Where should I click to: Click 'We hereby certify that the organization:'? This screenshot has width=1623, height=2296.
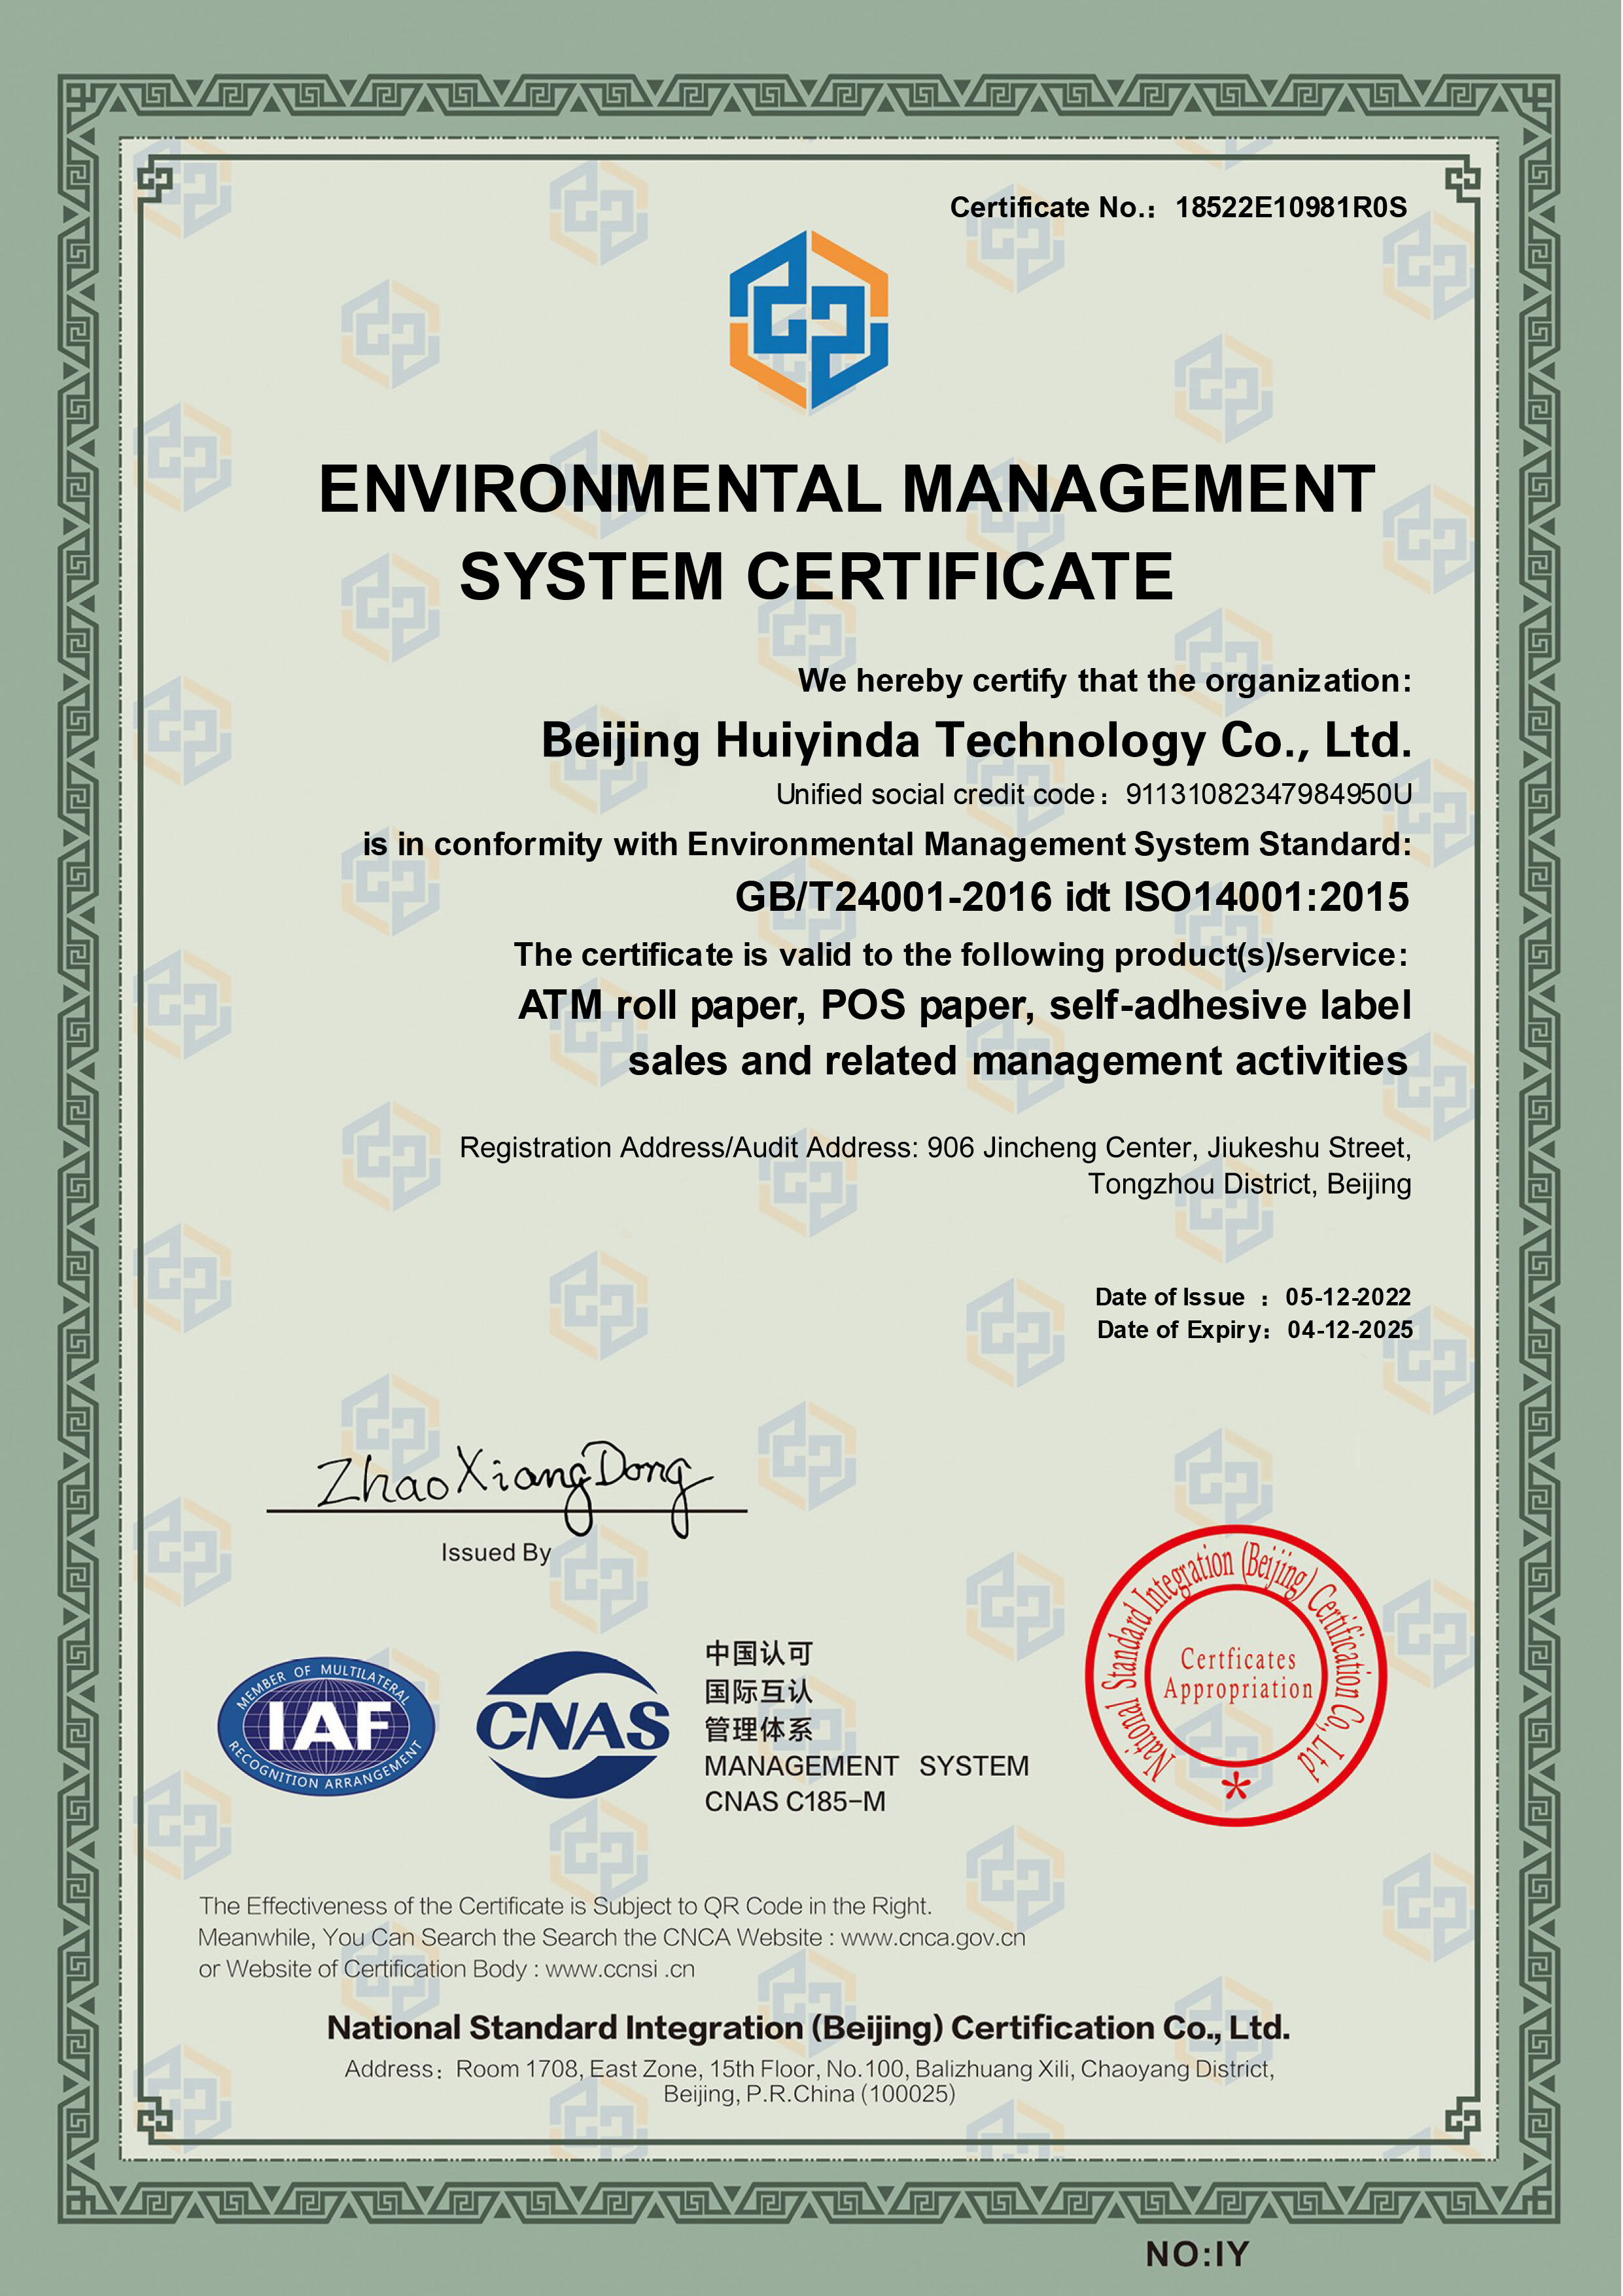(x=1105, y=681)
